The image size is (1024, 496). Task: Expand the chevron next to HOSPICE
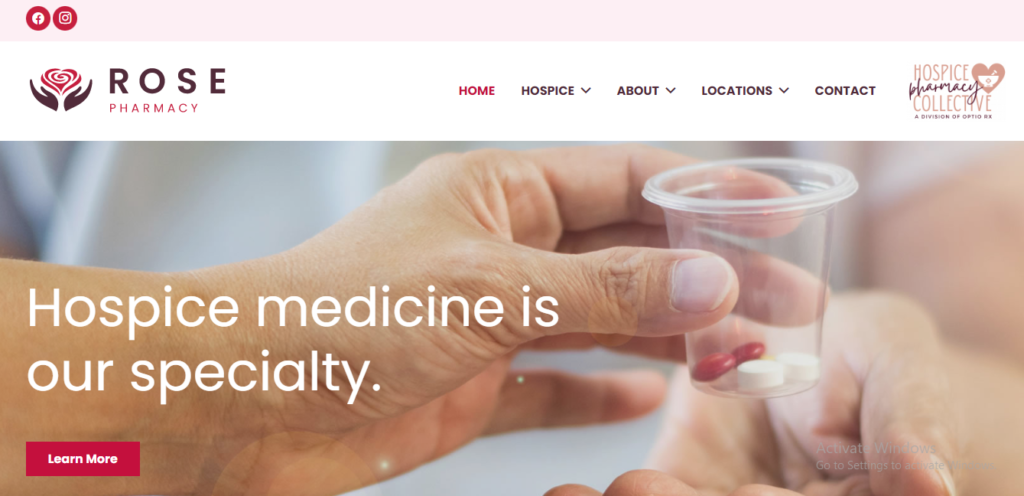pyautogui.click(x=586, y=91)
